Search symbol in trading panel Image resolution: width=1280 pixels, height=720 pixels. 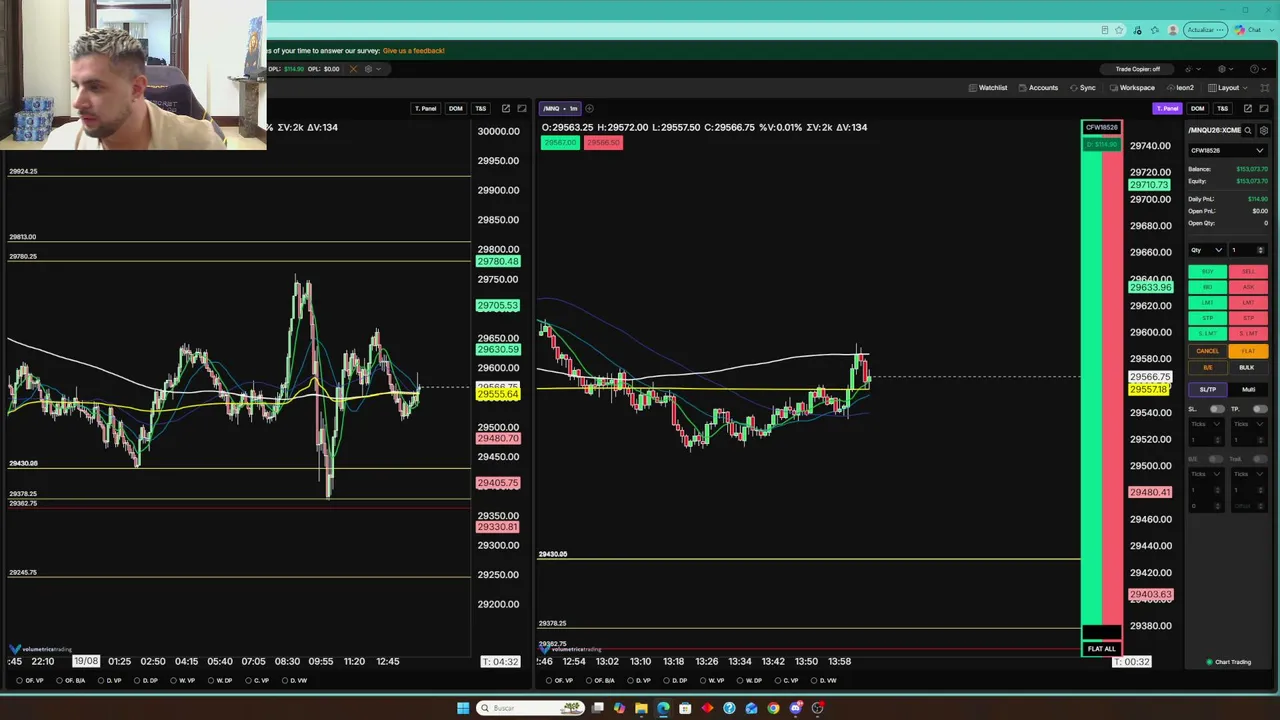(x=1250, y=130)
